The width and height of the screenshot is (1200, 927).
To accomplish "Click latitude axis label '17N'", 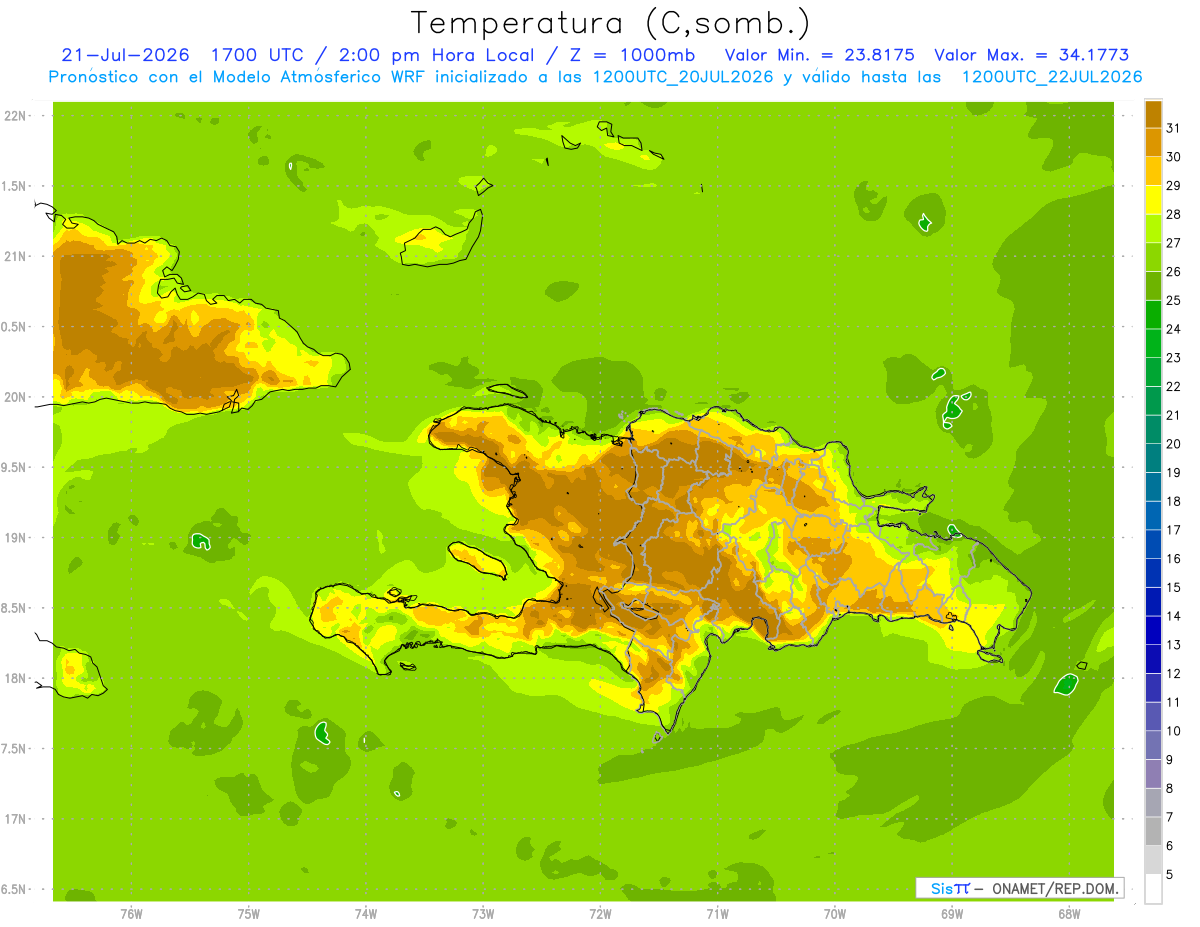I will pyautogui.click(x=15, y=819).
